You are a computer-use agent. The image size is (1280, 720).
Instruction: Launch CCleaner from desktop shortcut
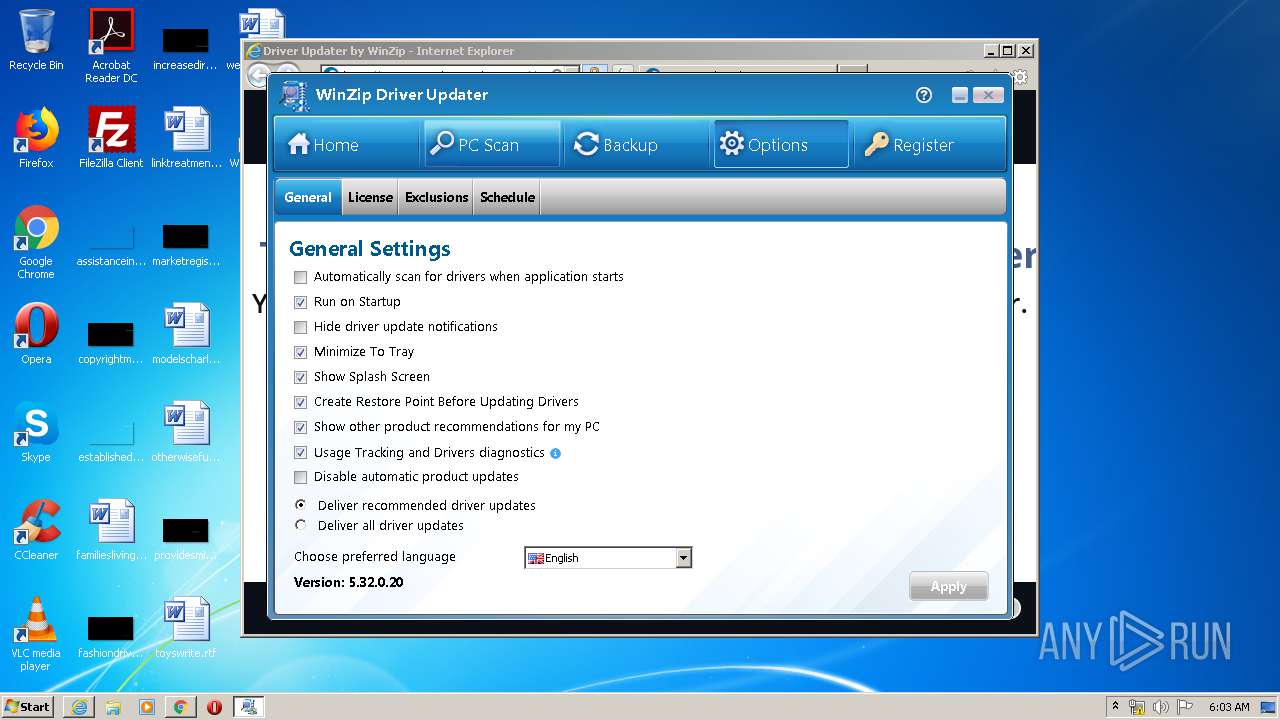coord(36,530)
